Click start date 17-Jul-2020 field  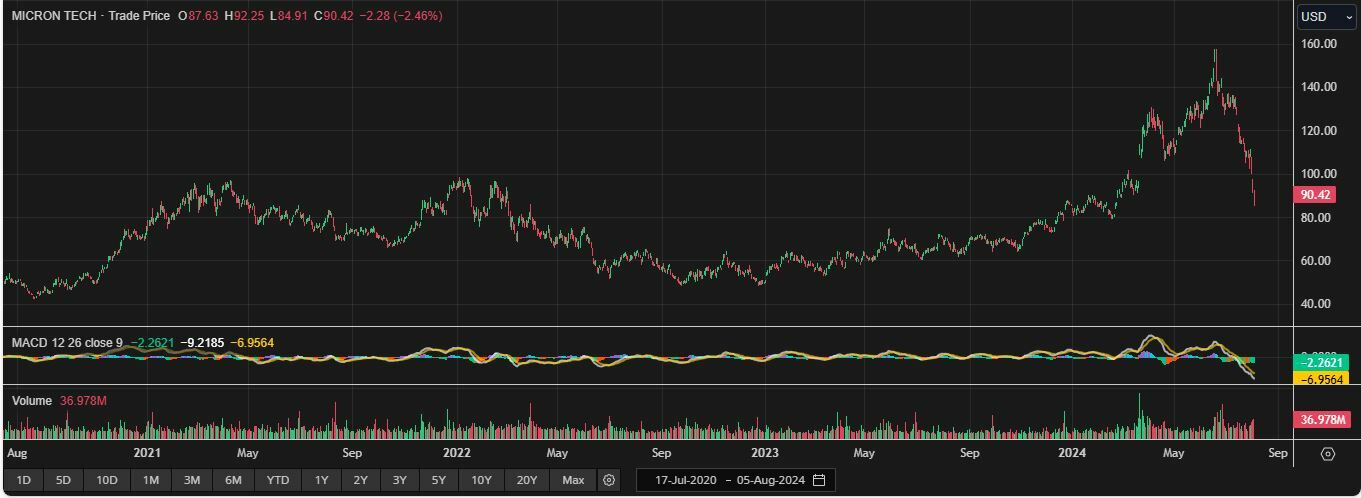point(686,480)
